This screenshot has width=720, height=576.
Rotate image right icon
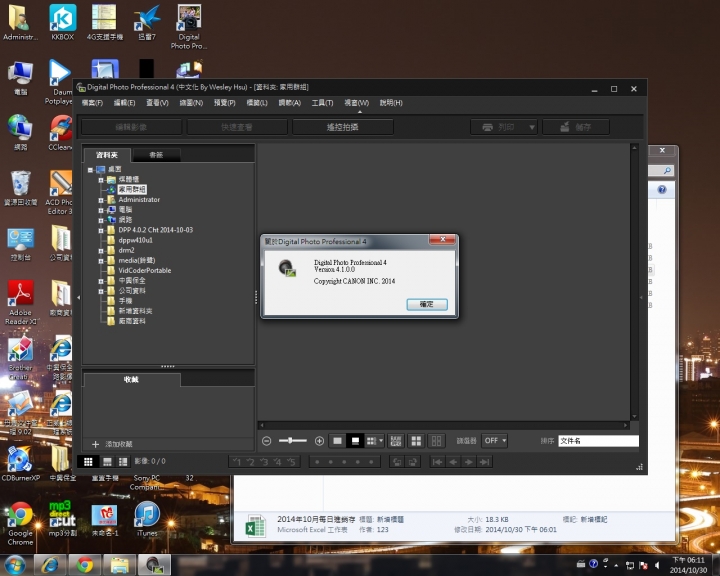click(x=412, y=462)
